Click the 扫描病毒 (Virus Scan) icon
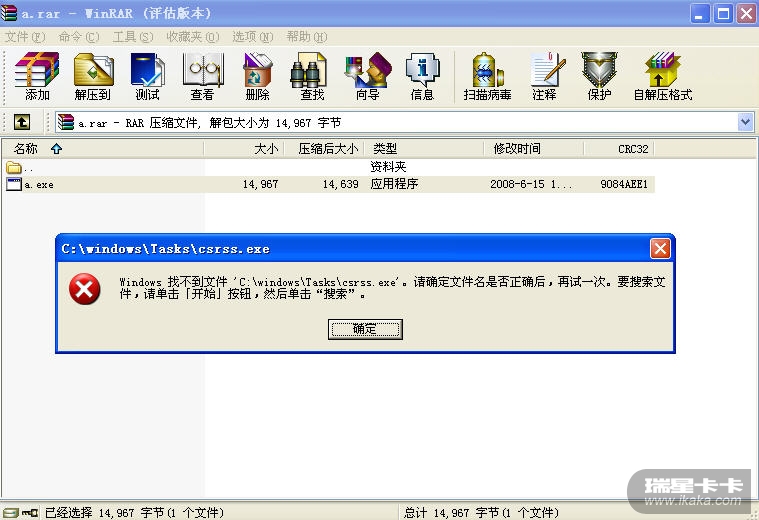759x520 pixels. [487, 76]
